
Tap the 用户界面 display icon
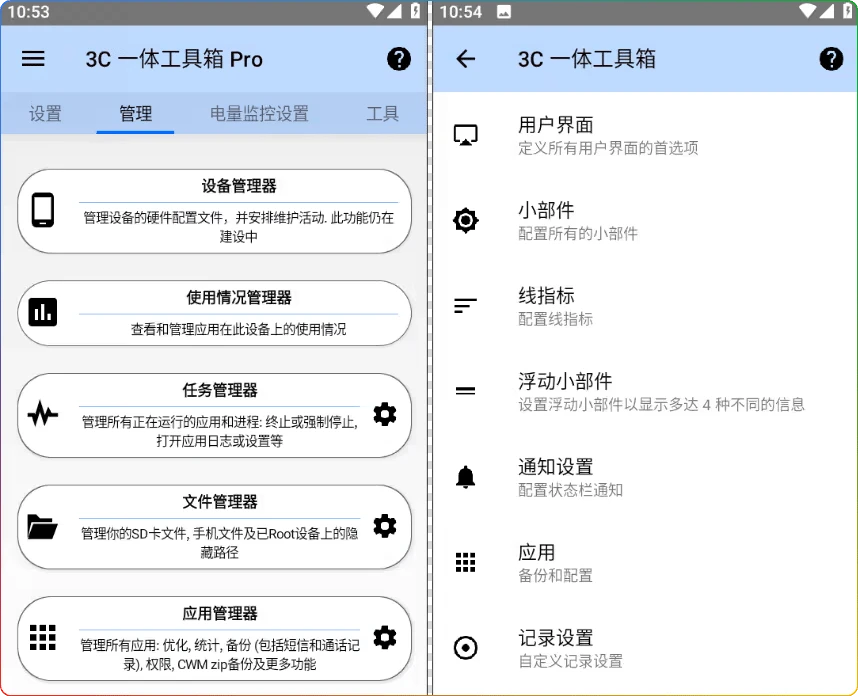(x=465, y=133)
